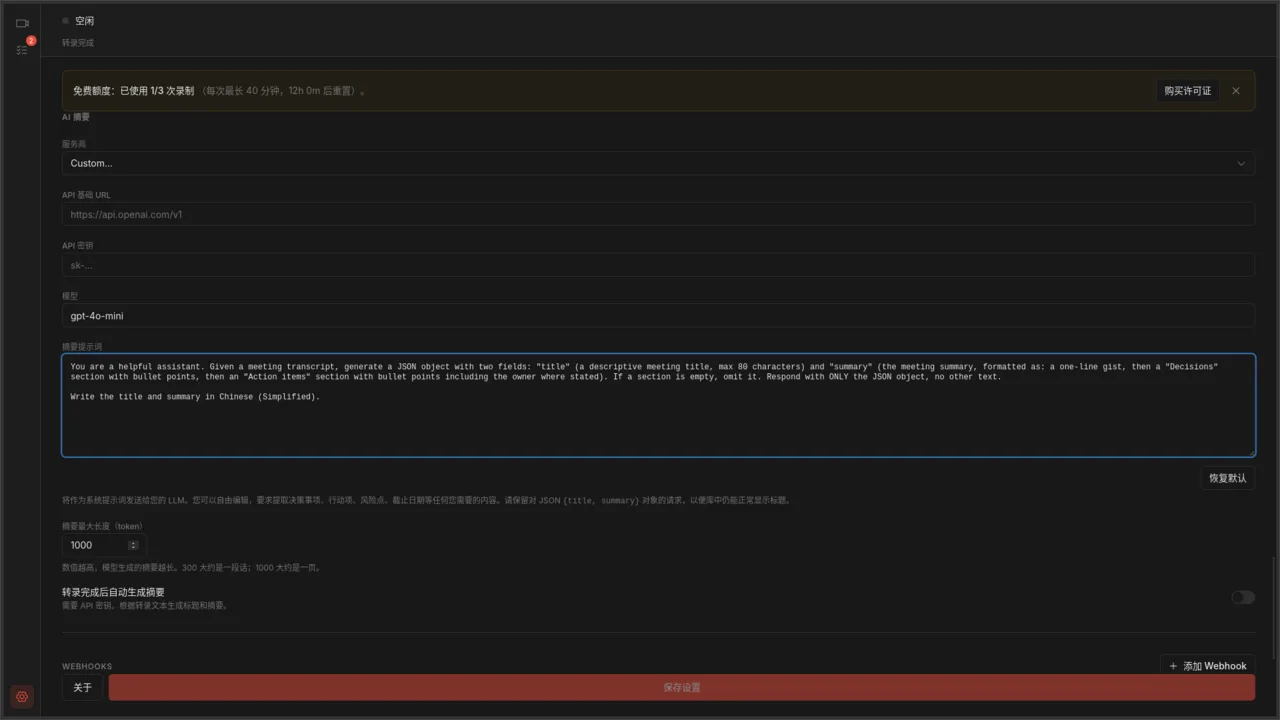The height and width of the screenshot is (720, 1280).
Task: Click the chevron arrow of provider selector
Action: 1241,163
